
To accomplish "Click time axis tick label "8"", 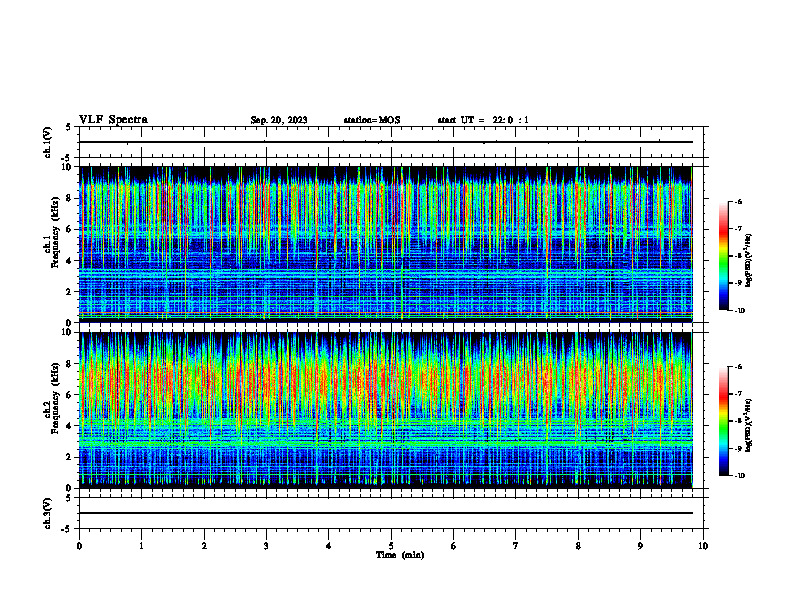I will tap(578, 546).
